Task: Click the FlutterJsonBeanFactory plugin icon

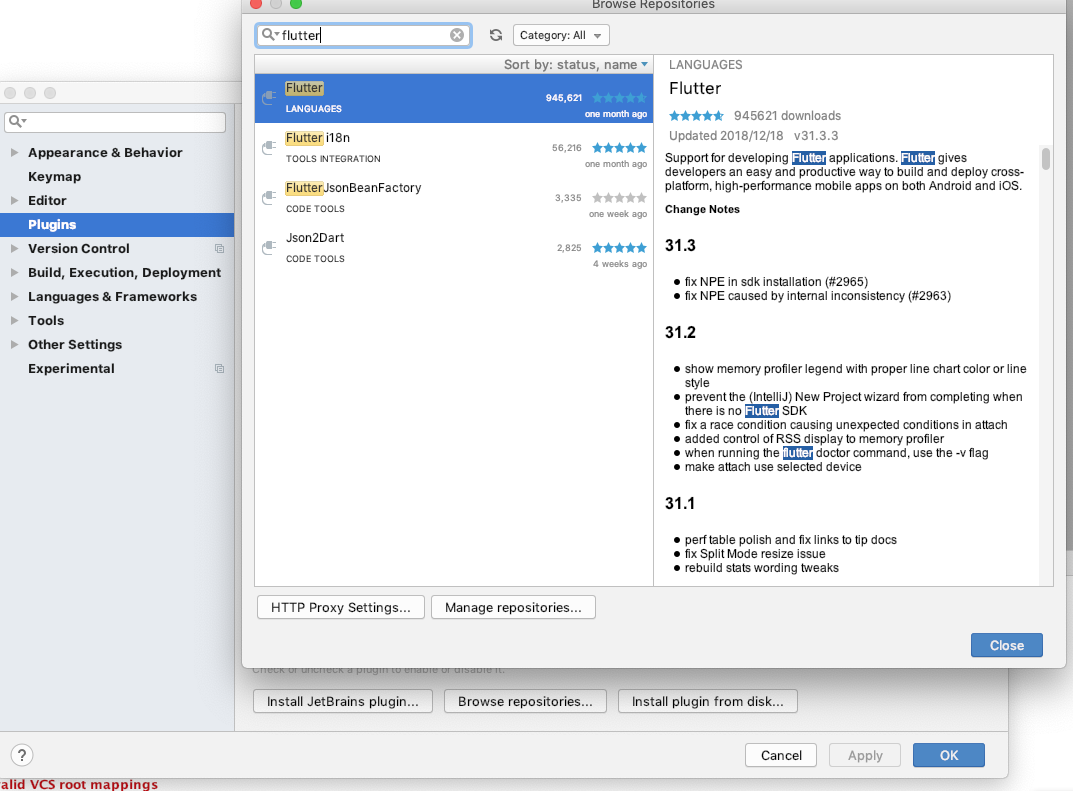Action: (269, 198)
